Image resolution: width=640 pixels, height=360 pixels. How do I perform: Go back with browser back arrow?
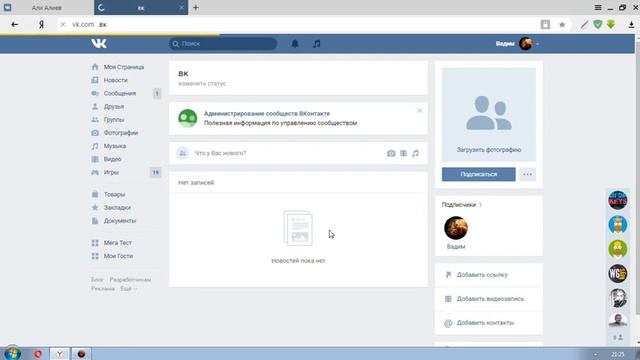pyautogui.click(x=15, y=24)
